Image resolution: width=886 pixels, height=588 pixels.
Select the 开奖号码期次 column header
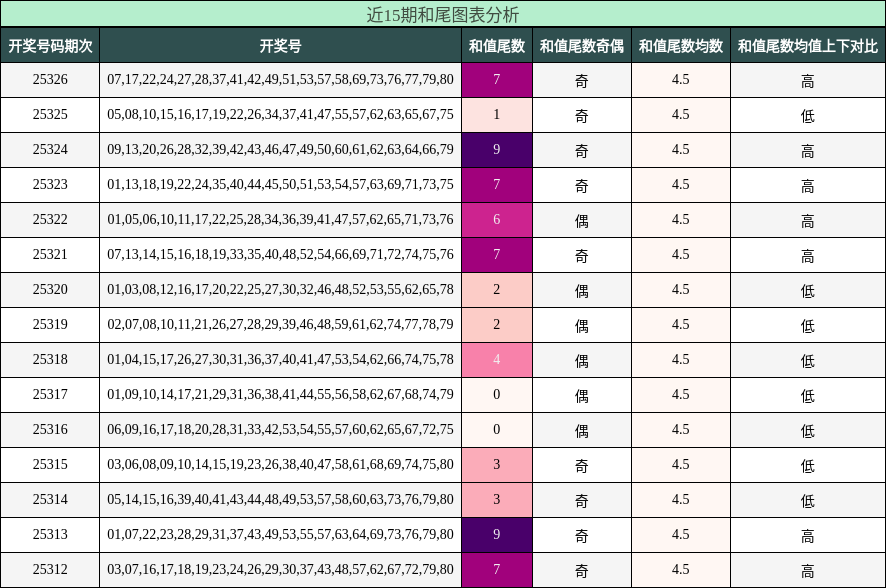(51, 43)
